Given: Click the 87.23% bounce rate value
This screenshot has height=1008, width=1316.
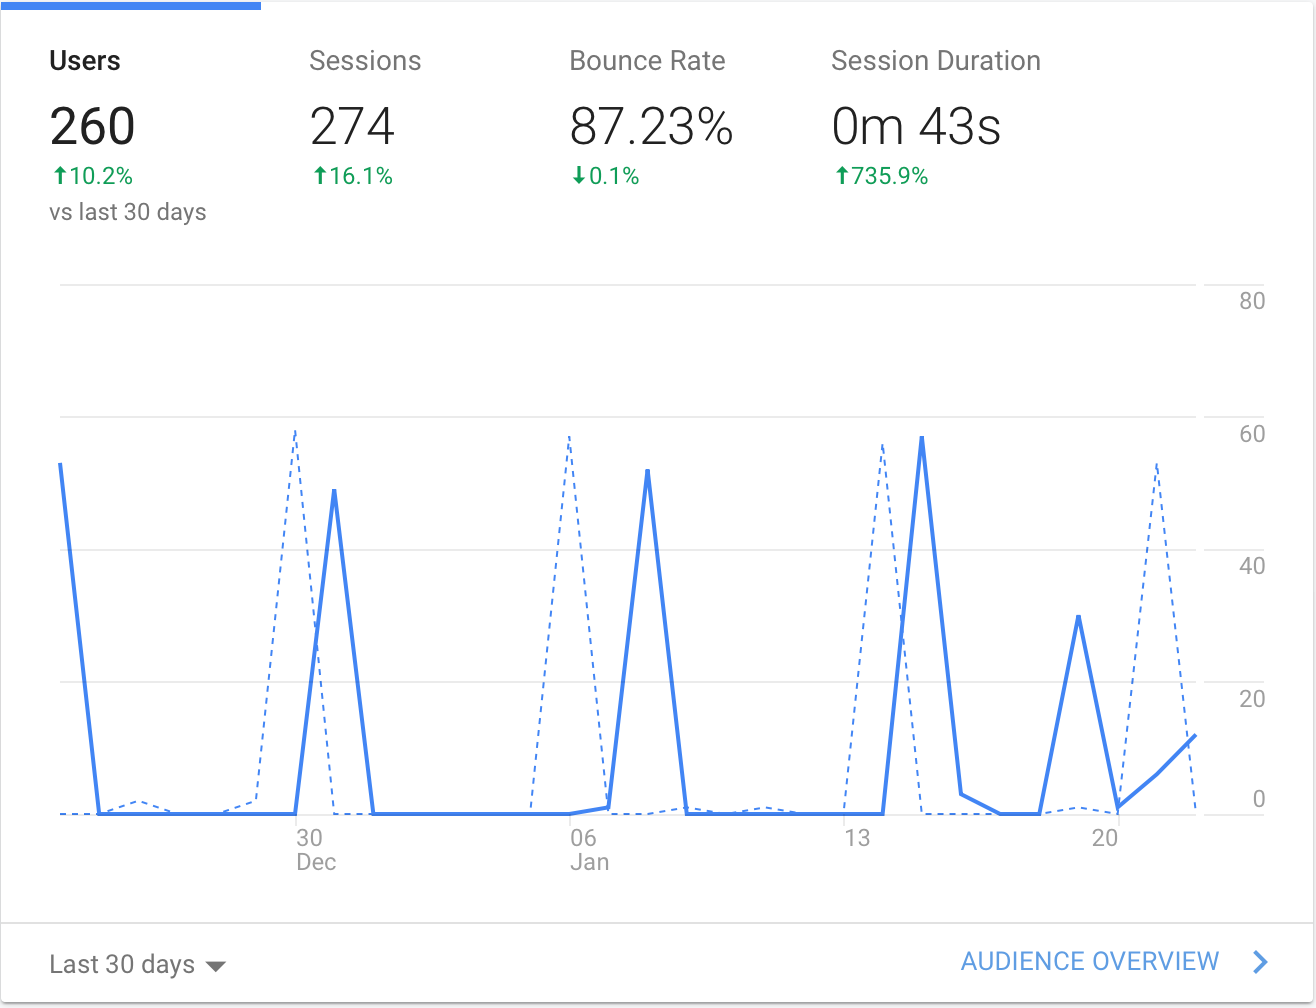Looking at the screenshot, I should (651, 127).
